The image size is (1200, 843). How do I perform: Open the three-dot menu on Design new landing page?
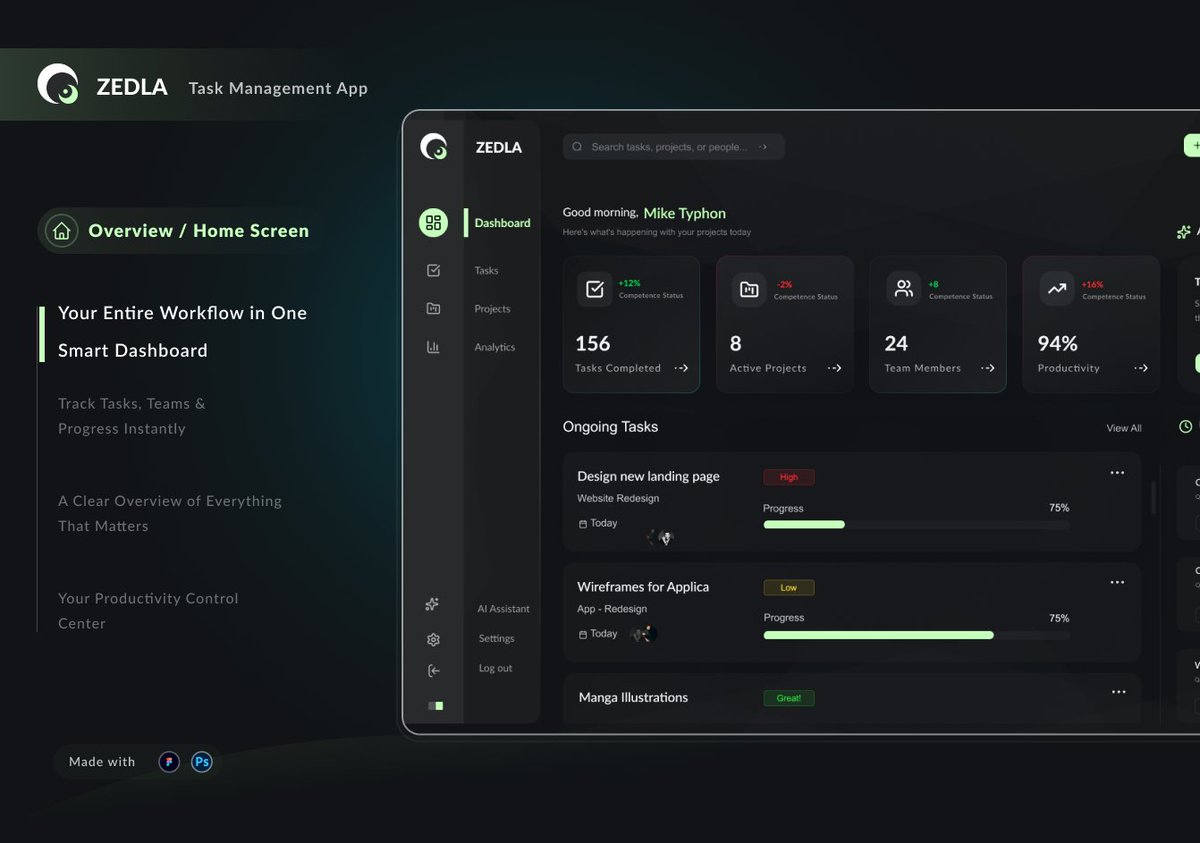pyautogui.click(x=1117, y=472)
